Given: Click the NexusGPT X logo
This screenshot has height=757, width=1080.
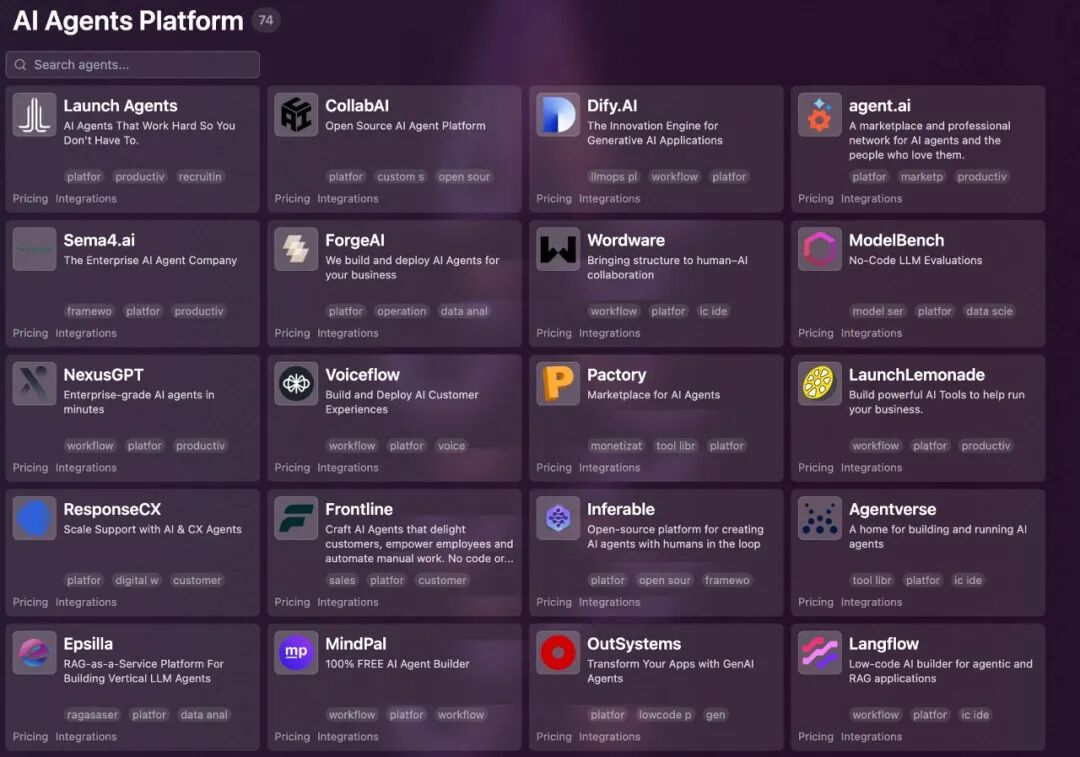Looking at the screenshot, I should click(33, 384).
